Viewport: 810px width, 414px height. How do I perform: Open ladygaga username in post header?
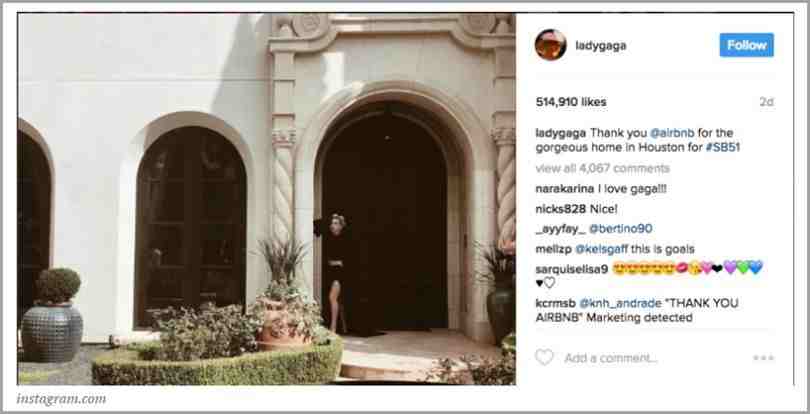(601, 45)
